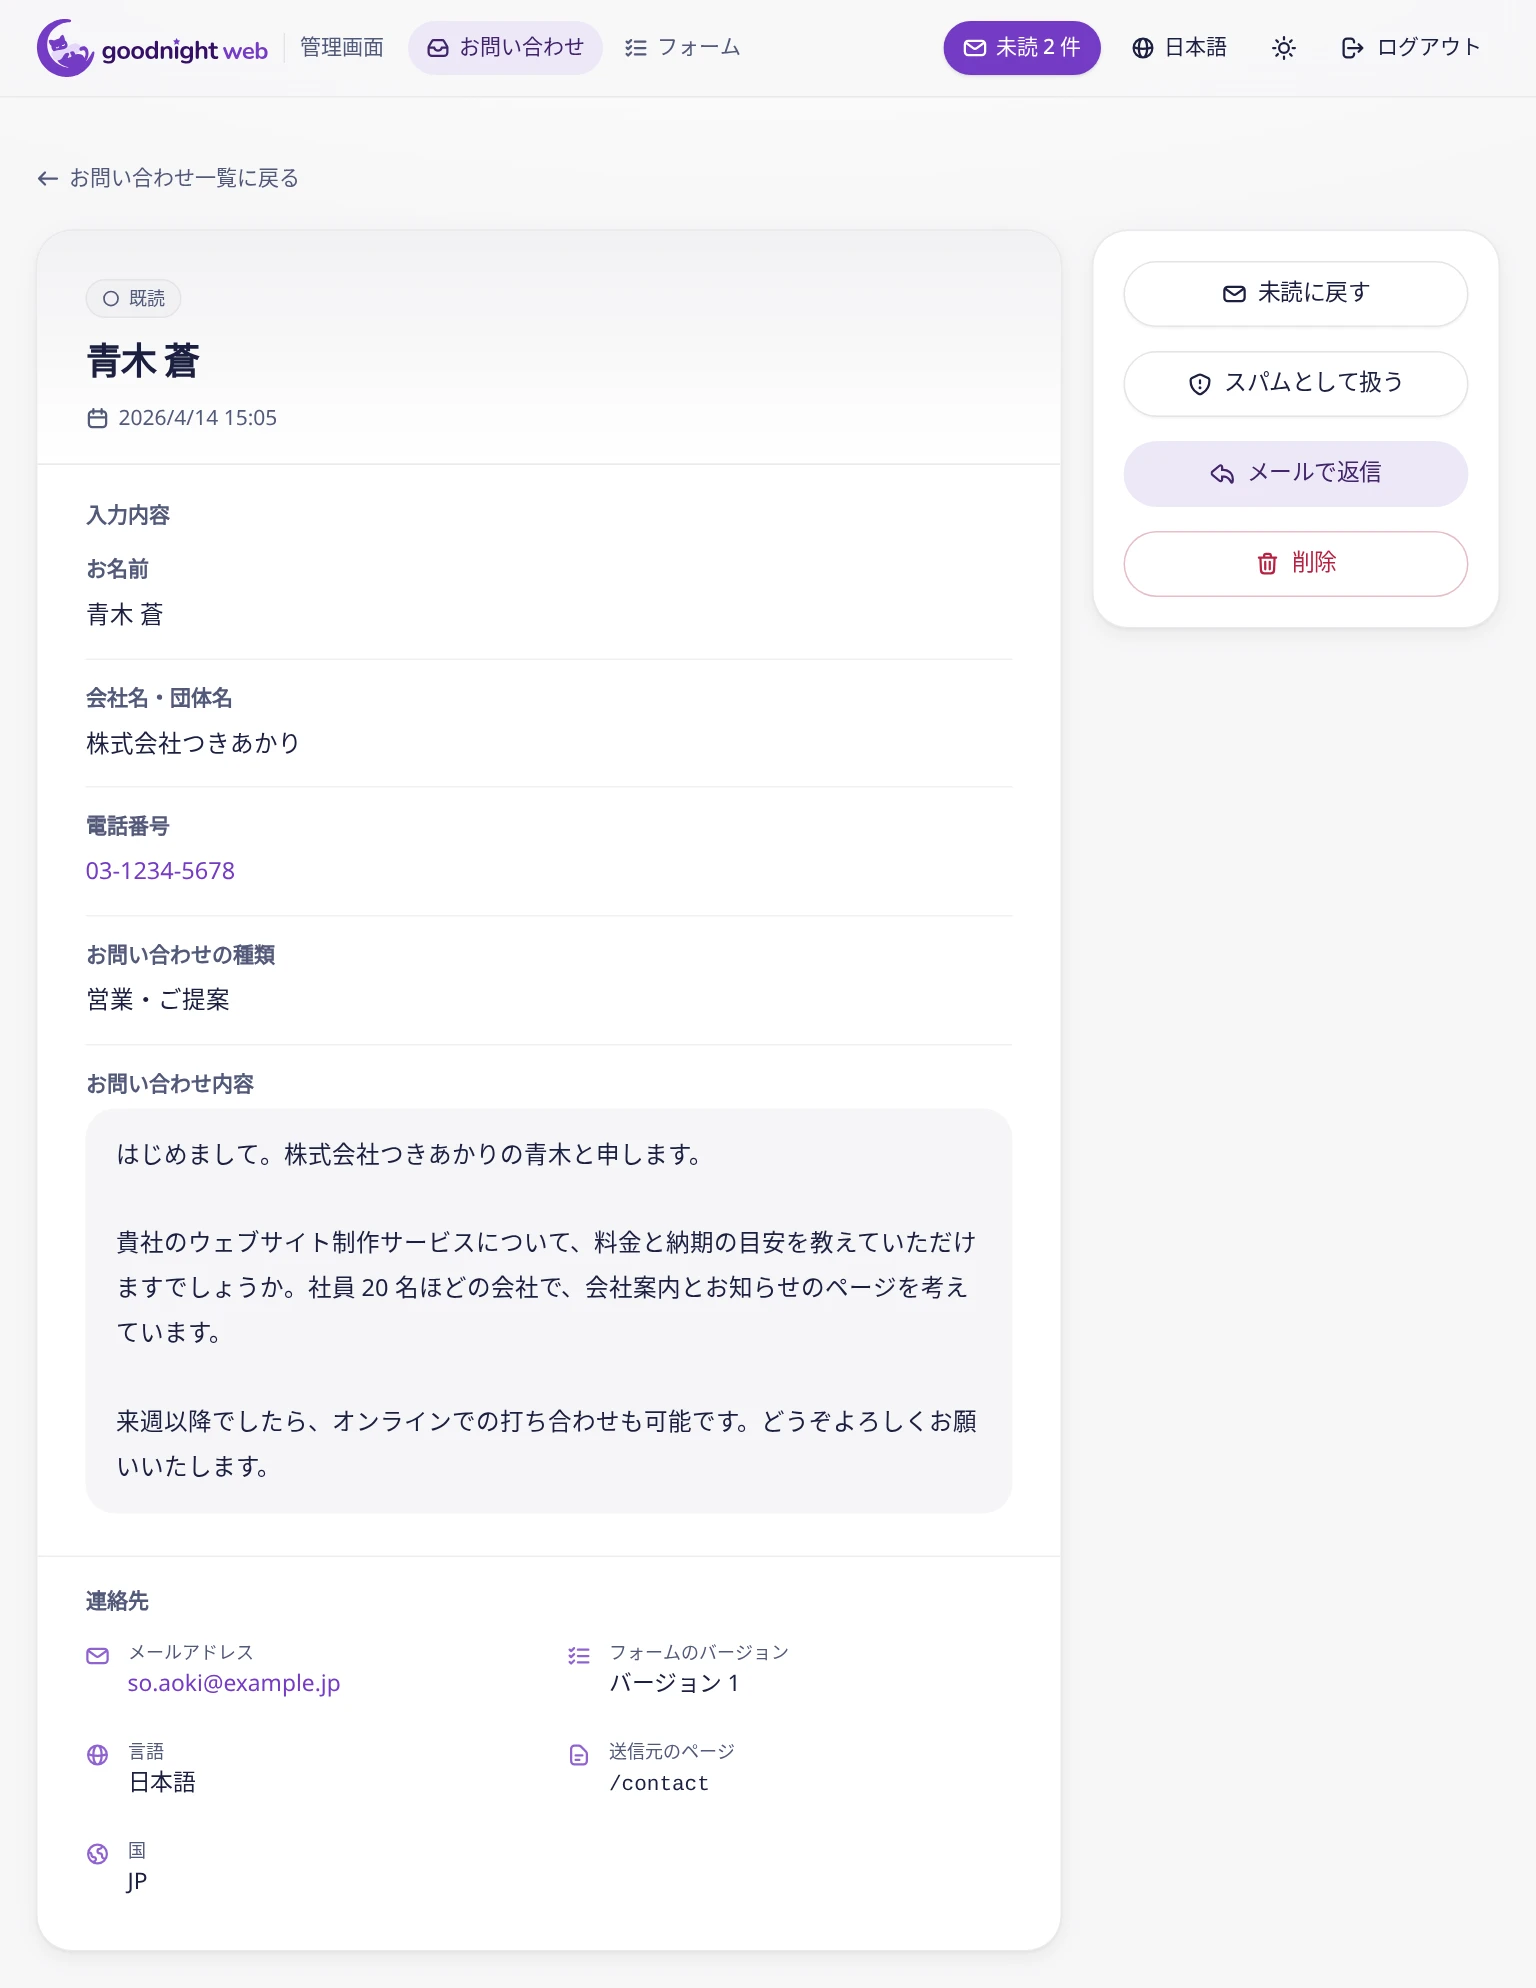Delete the inquiry with 削除 button

point(1296,563)
